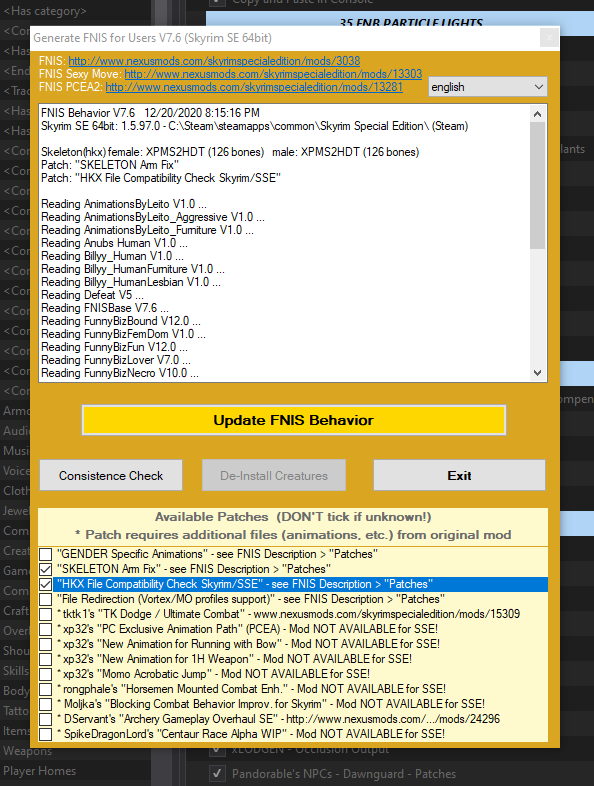This screenshot has width=594, height=786.
Task: Tick DServant's Archery Gameplay Overhaul patch
Action: 46,719
